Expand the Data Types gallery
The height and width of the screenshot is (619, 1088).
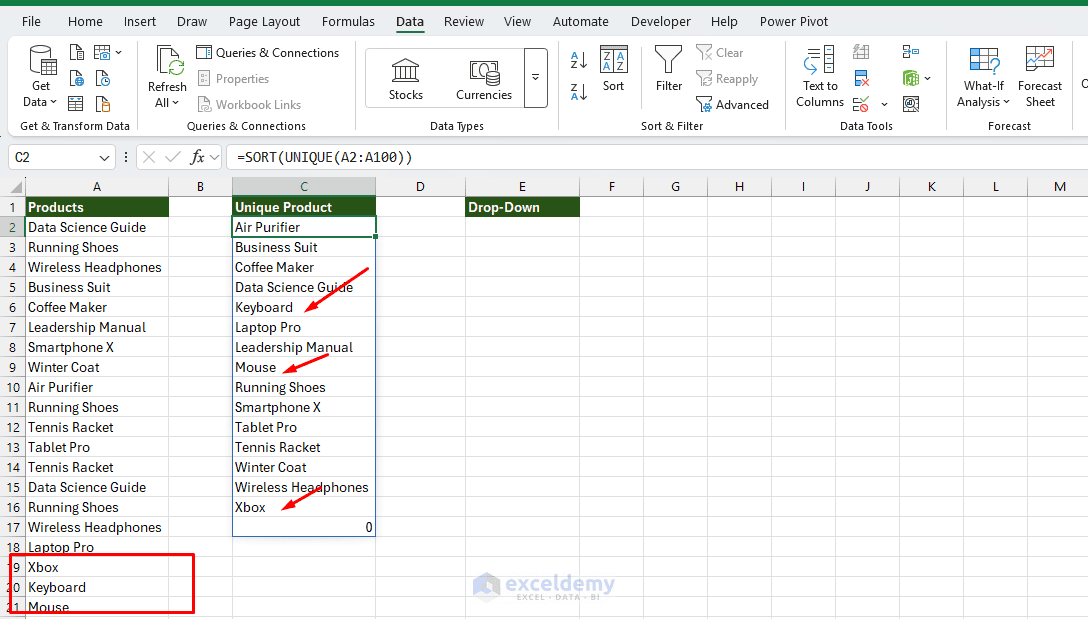pyautogui.click(x=536, y=78)
